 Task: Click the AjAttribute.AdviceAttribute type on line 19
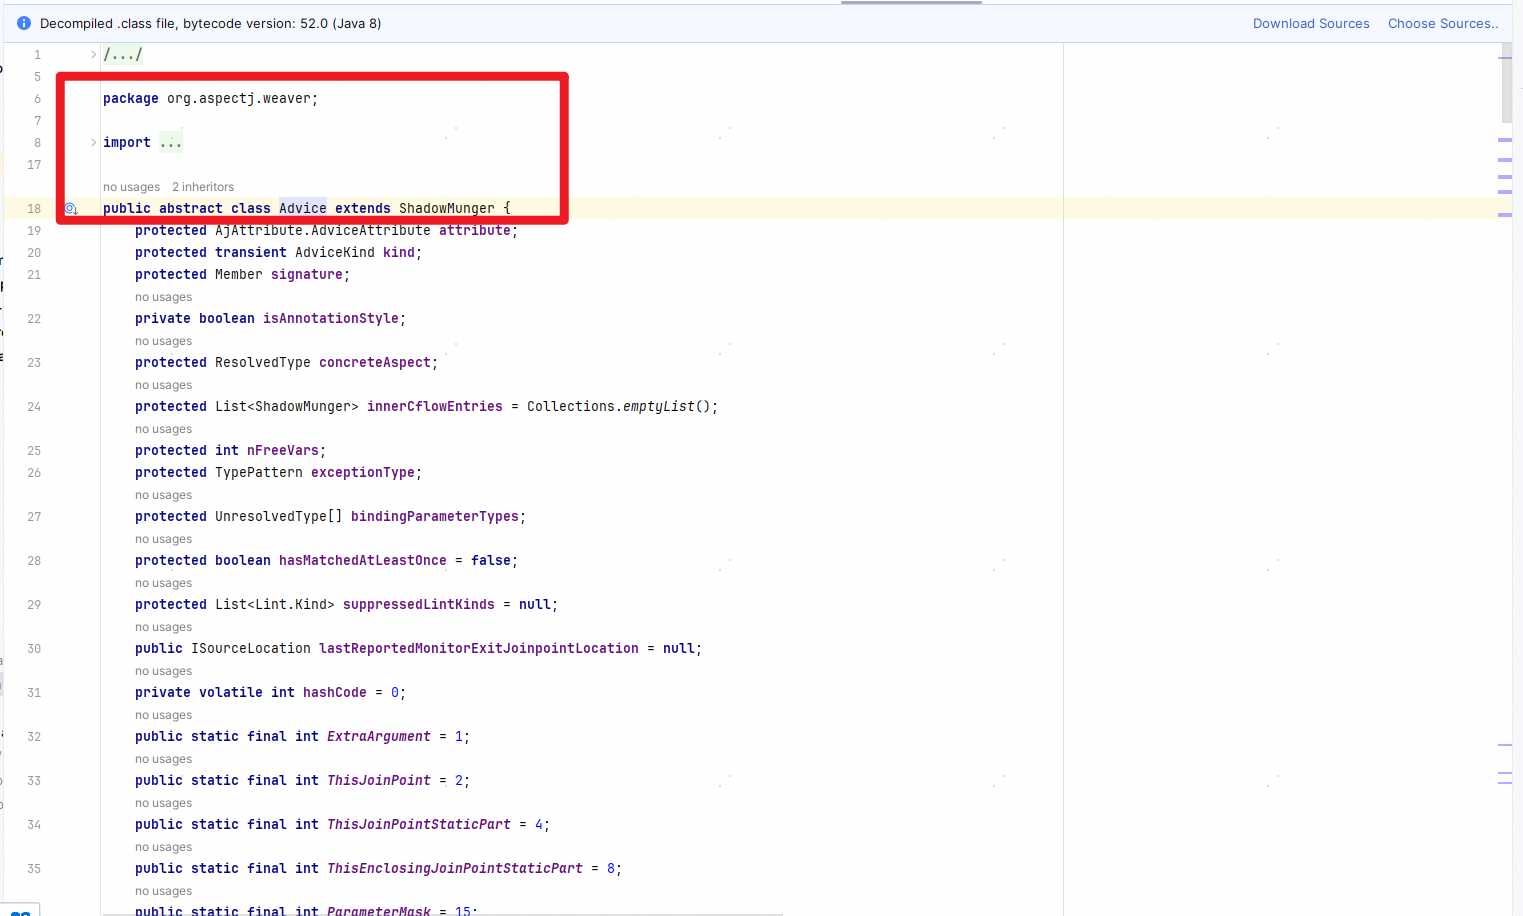pos(323,231)
